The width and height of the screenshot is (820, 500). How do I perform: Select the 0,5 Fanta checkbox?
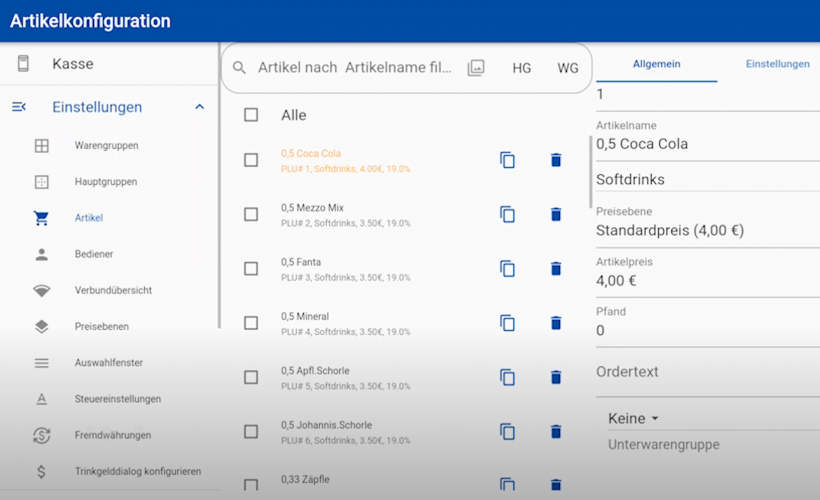[x=251, y=268]
